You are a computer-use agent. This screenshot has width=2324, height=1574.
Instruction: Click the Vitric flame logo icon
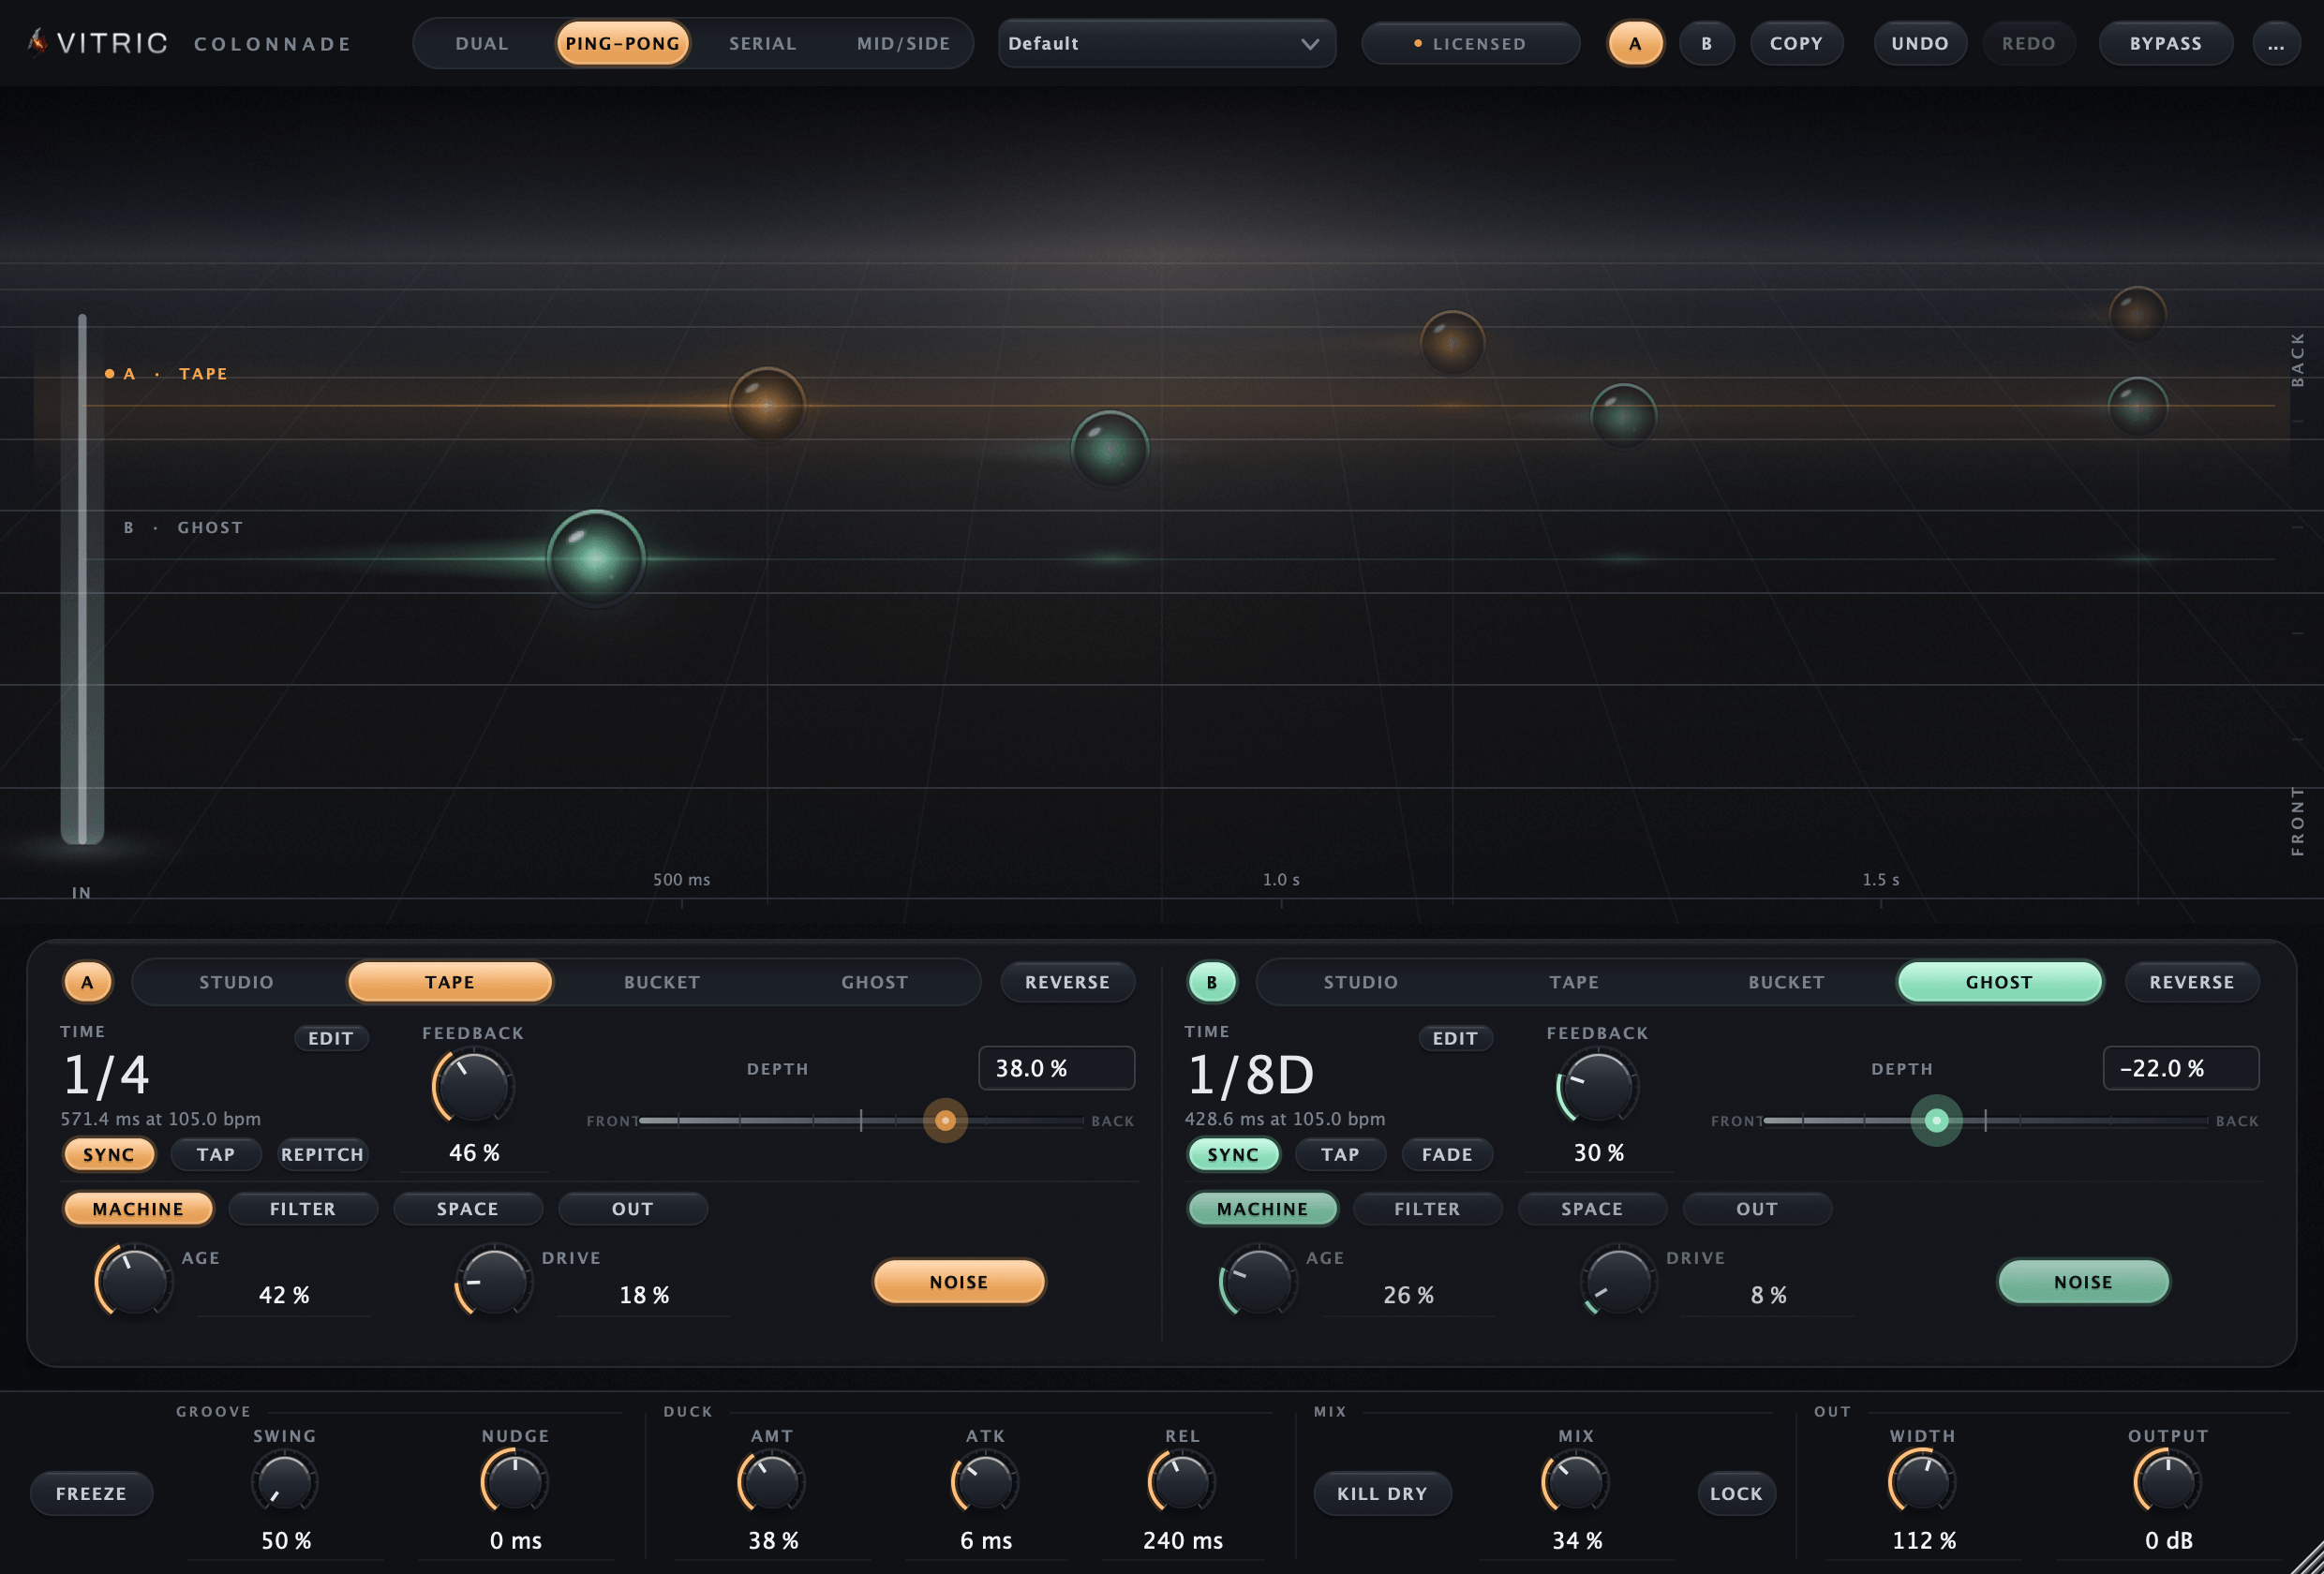[37, 43]
